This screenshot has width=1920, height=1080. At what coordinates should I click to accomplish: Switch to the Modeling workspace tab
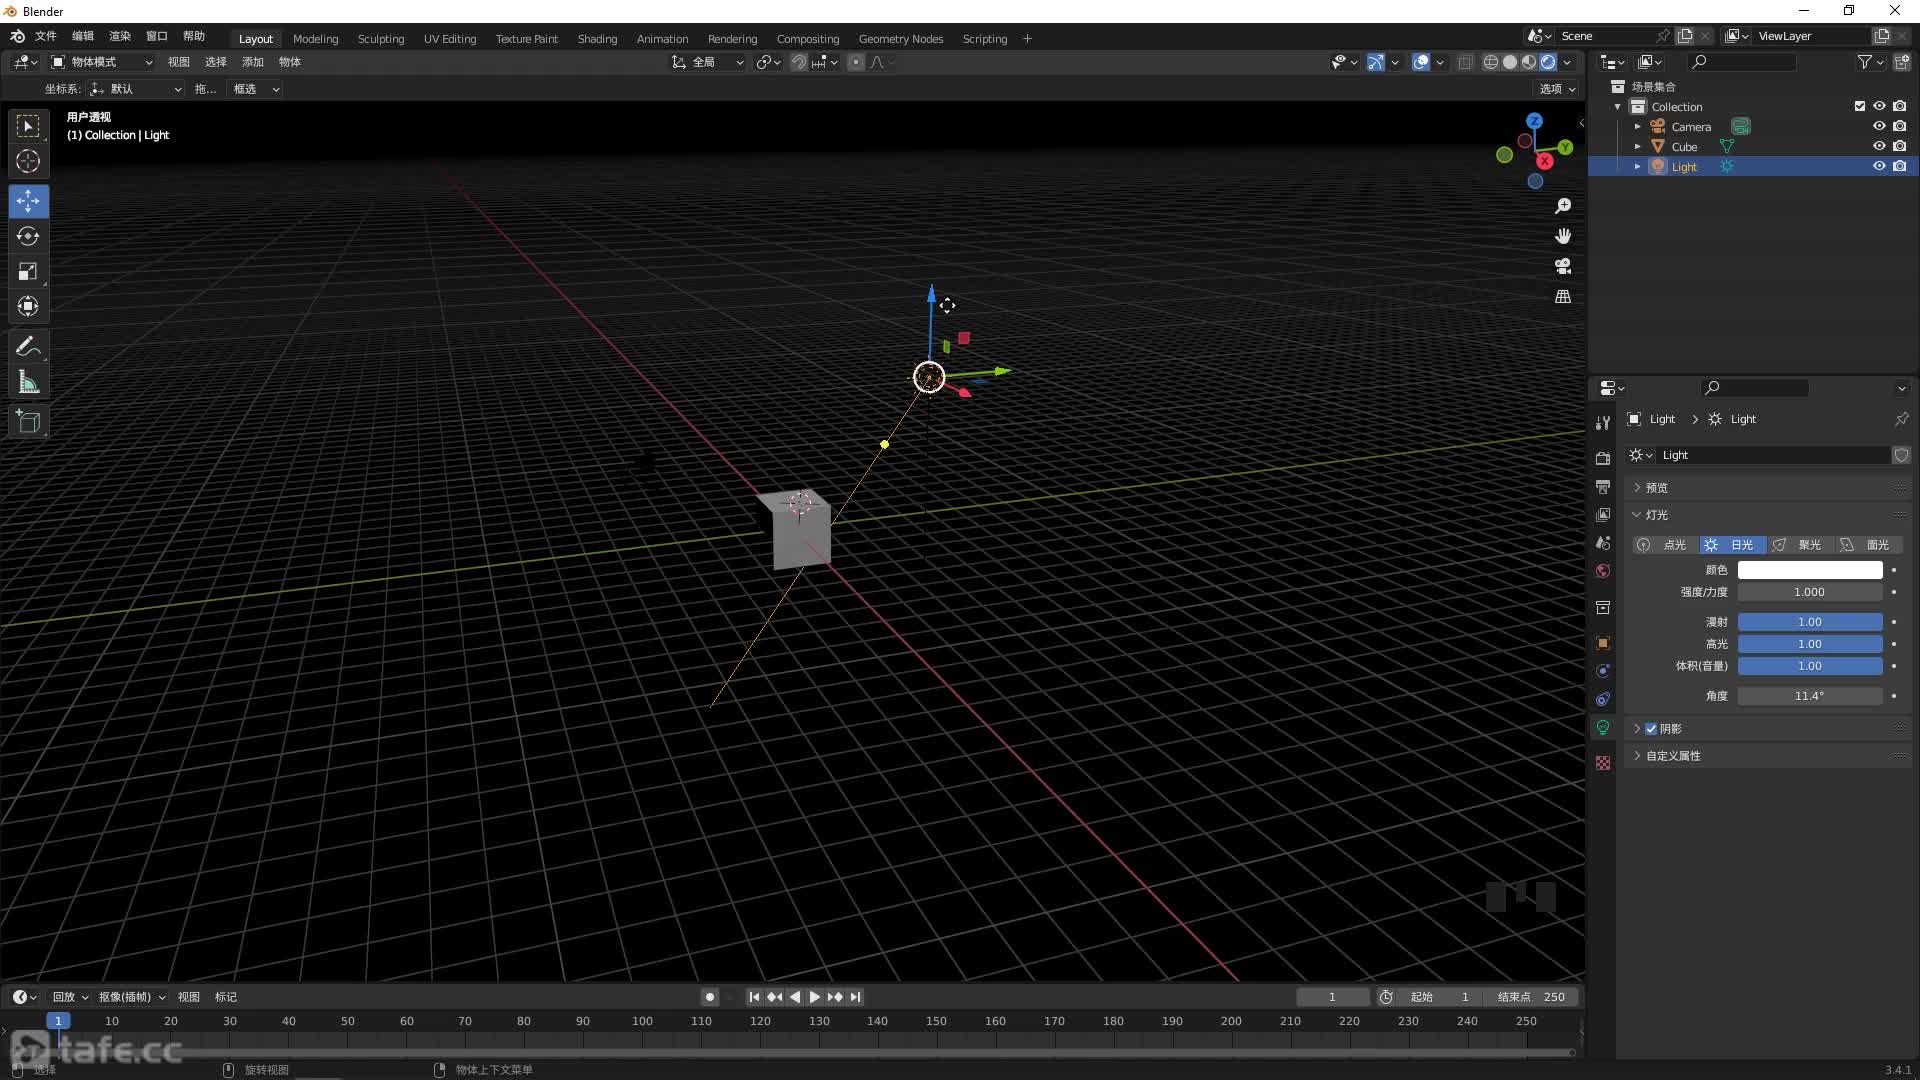pos(315,39)
